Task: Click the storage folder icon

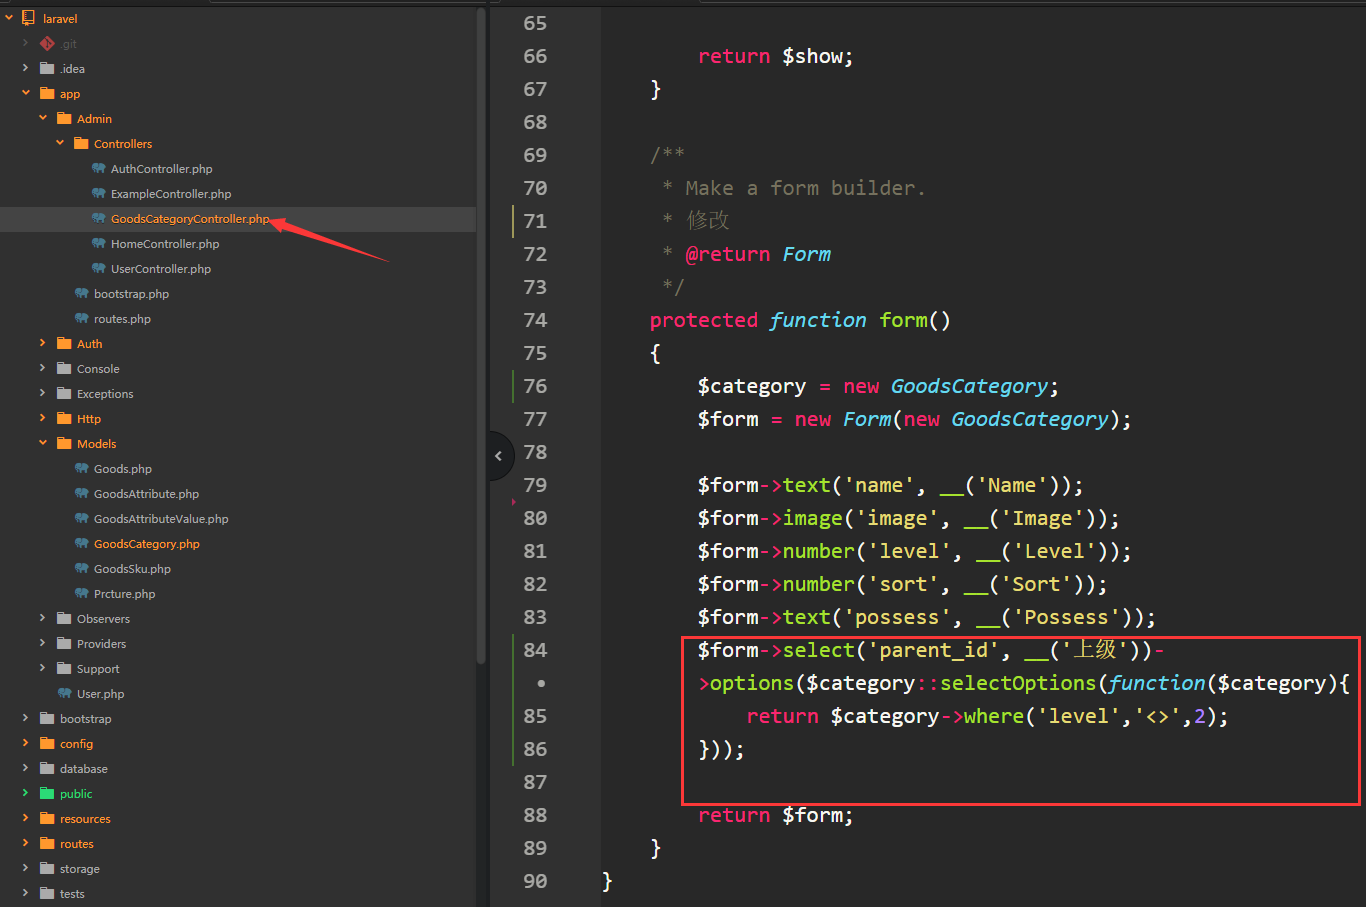Action: (x=47, y=868)
